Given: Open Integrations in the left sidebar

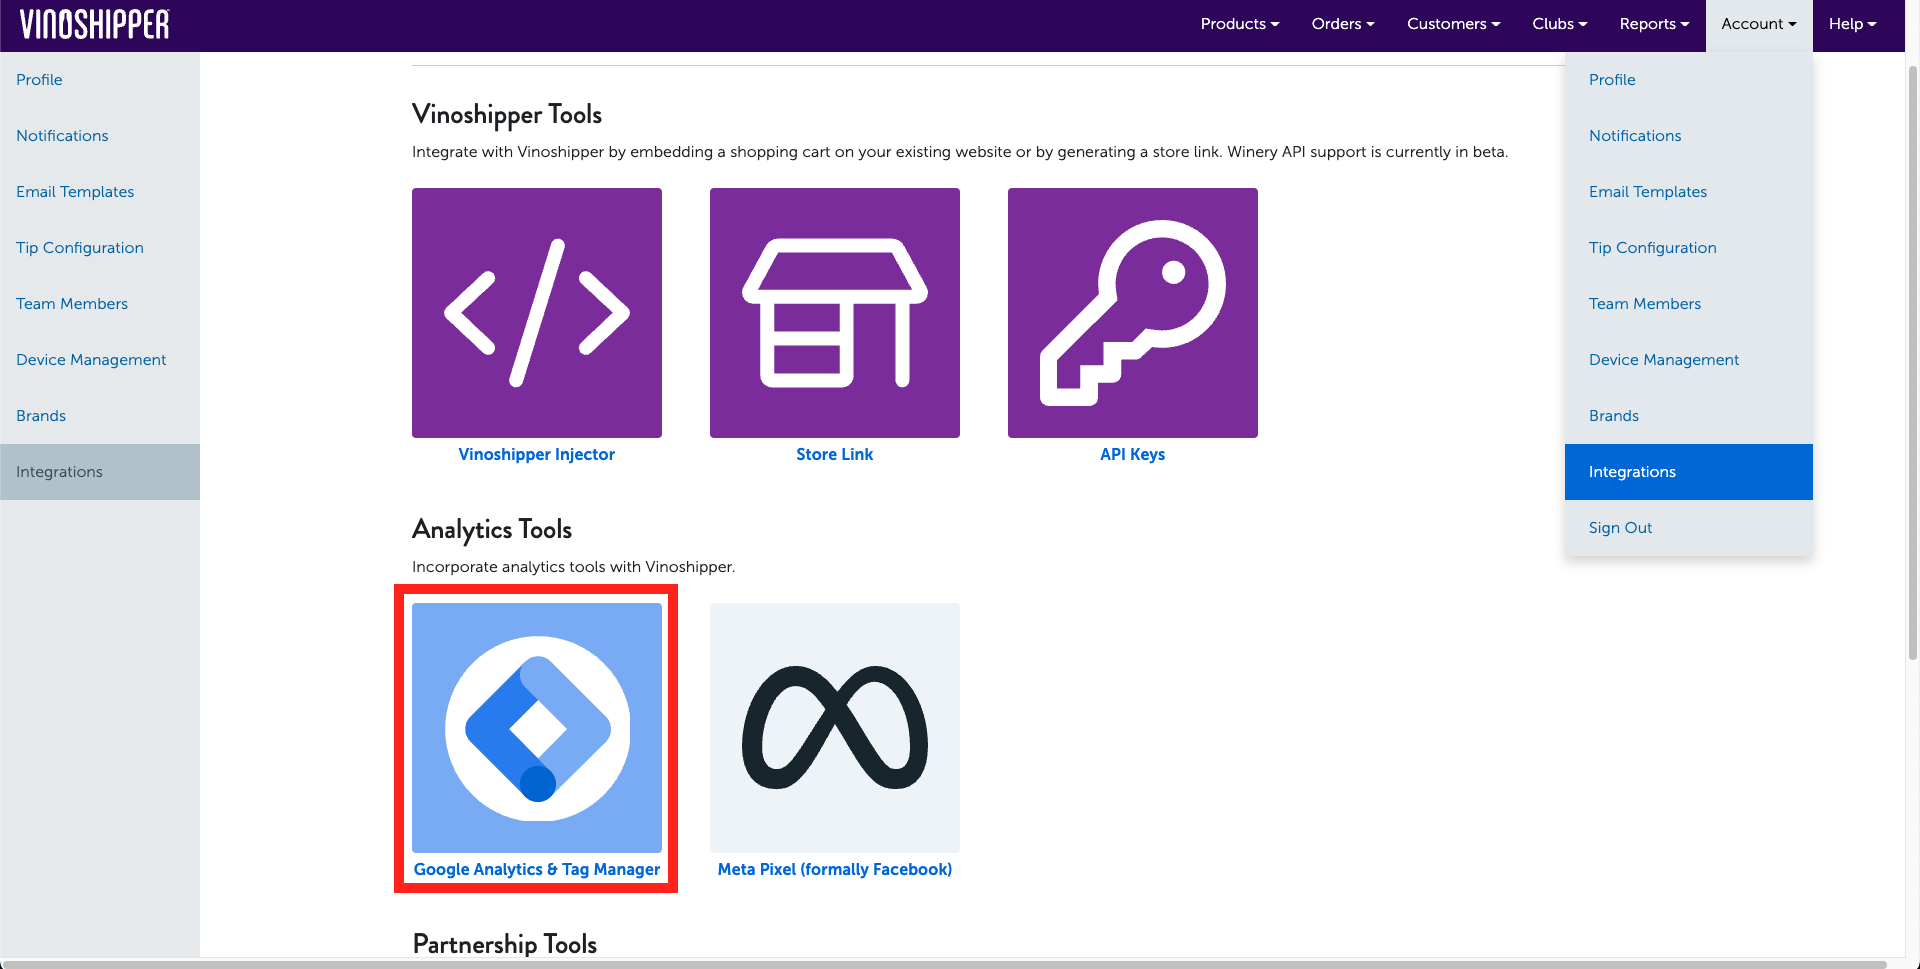Looking at the screenshot, I should pos(100,472).
